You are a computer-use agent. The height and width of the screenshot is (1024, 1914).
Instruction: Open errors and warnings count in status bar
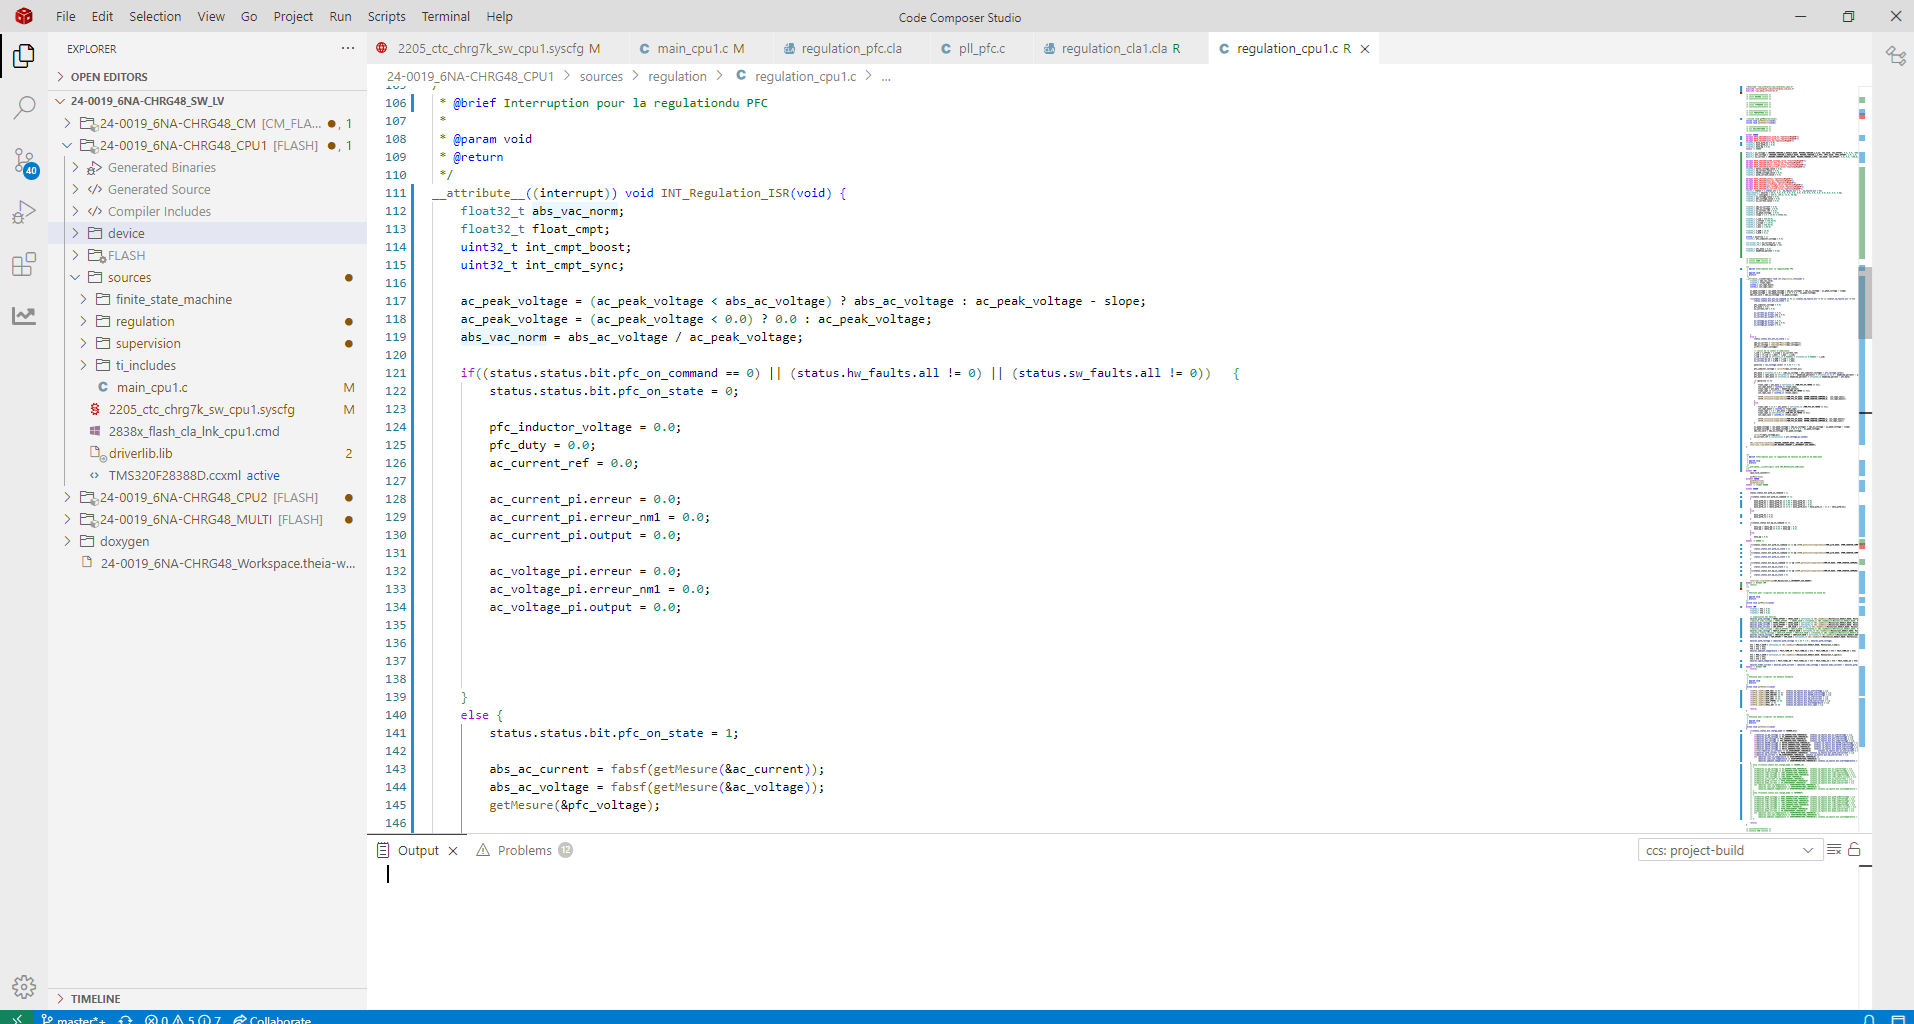pos(183,1019)
